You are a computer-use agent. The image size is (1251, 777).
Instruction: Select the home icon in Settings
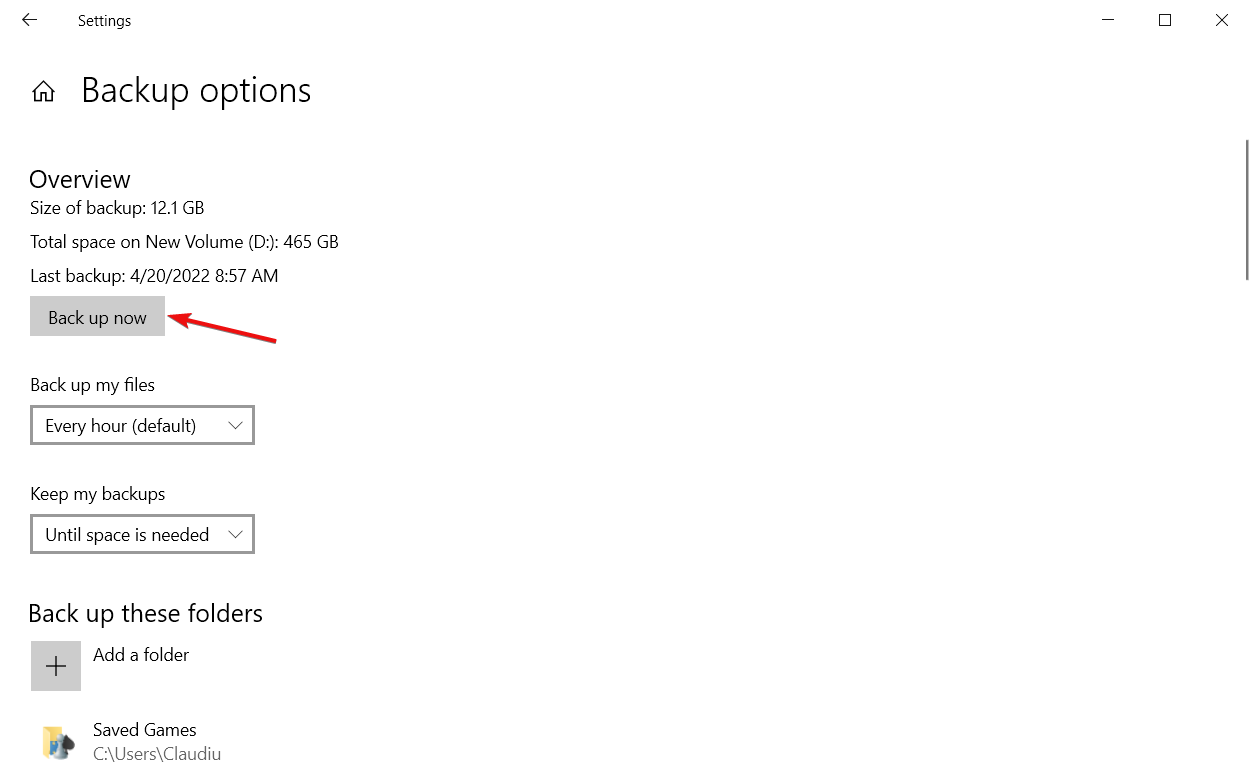(44, 90)
